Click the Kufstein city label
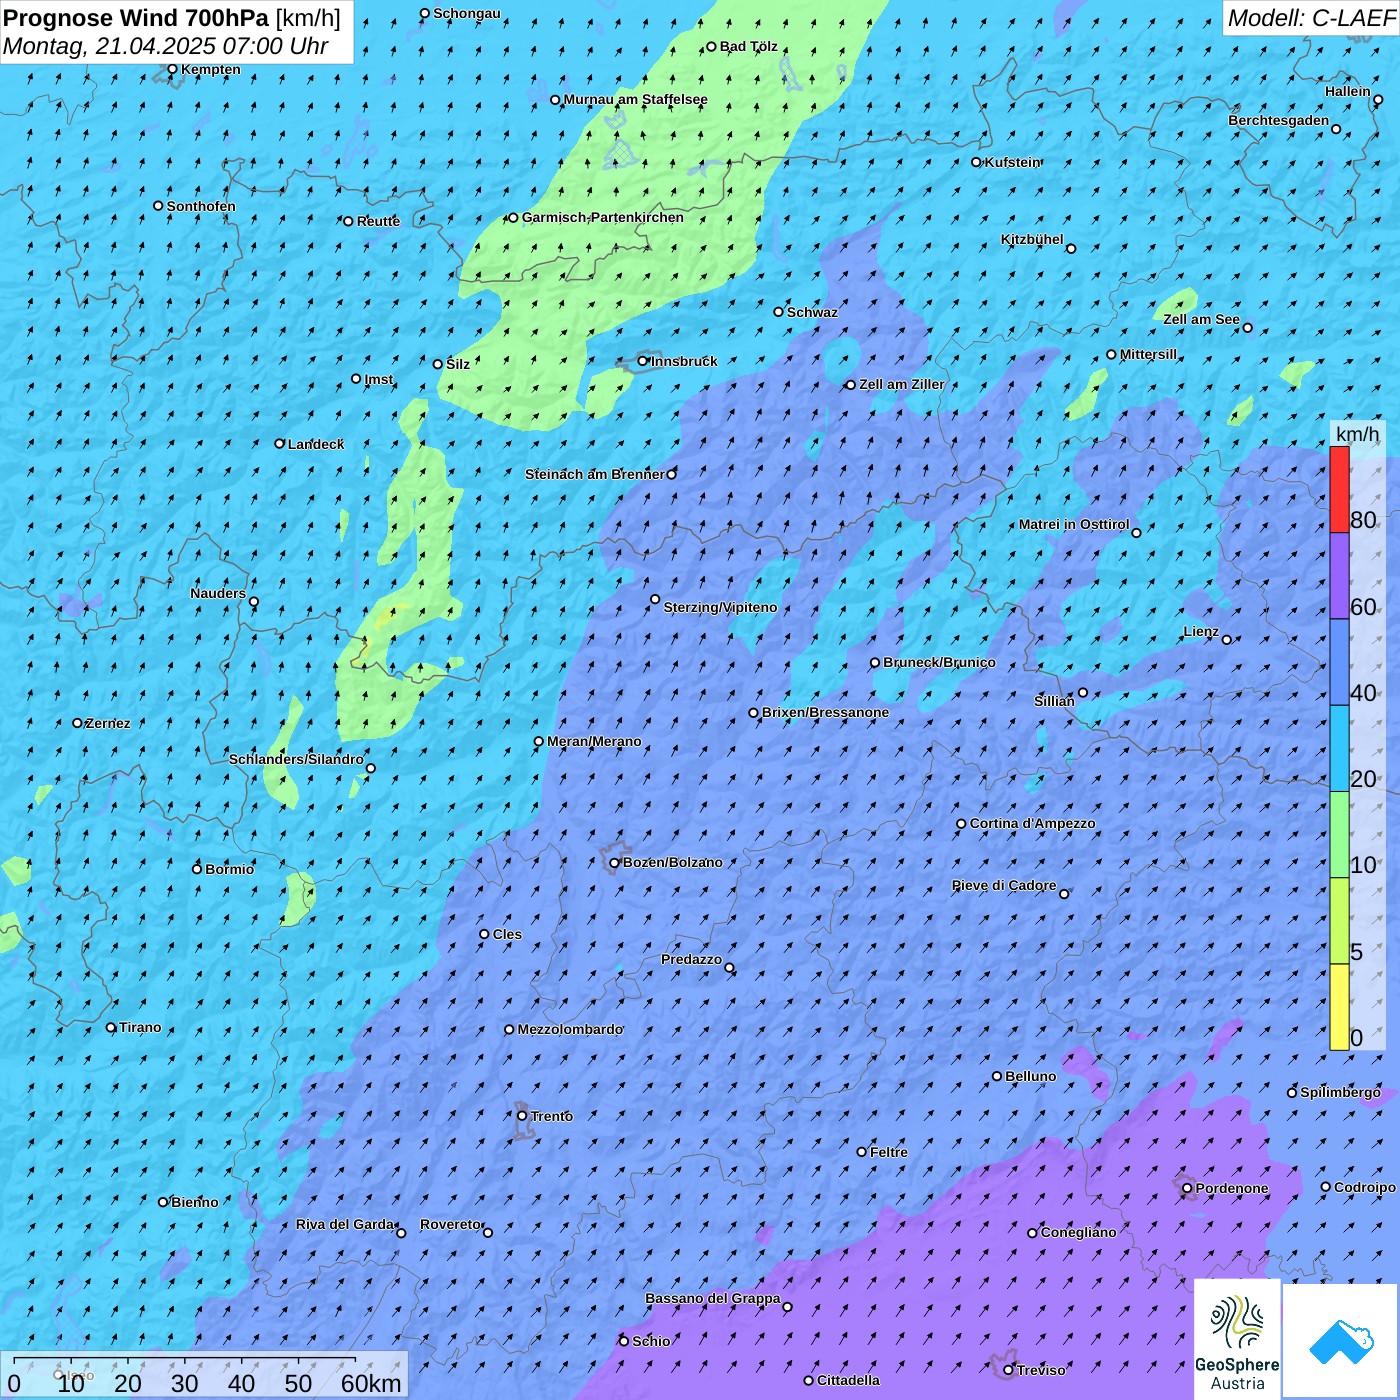This screenshot has width=1400, height=1400. click(x=1013, y=162)
